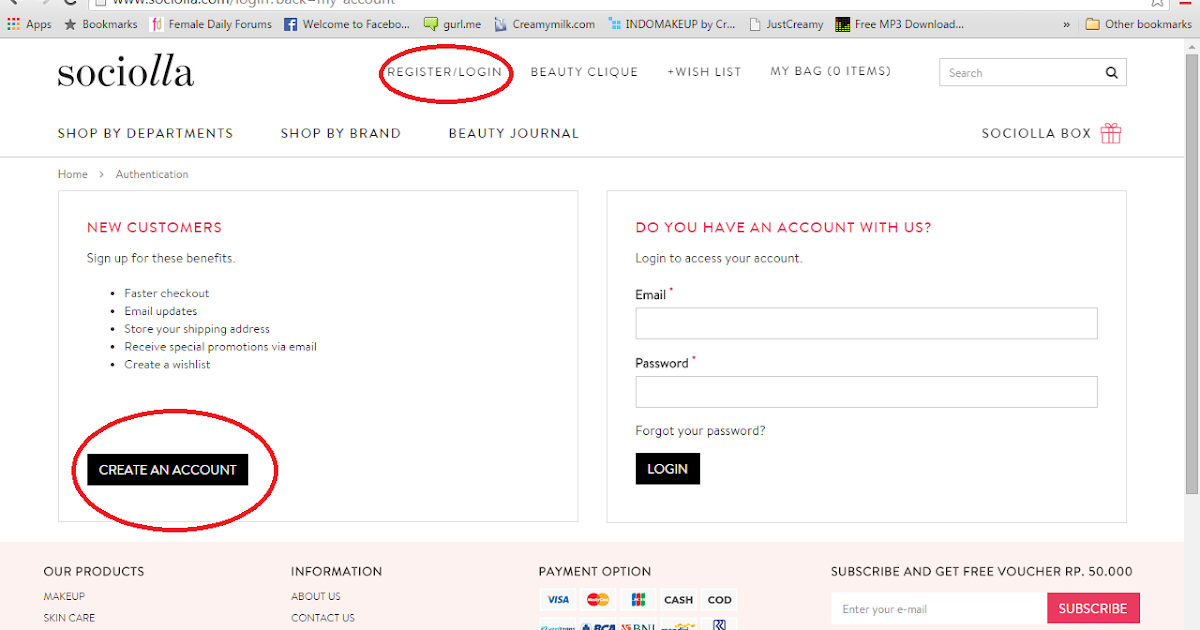Open Beauty Journal menu item
The image size is (1200, 630).
point(513,133)
